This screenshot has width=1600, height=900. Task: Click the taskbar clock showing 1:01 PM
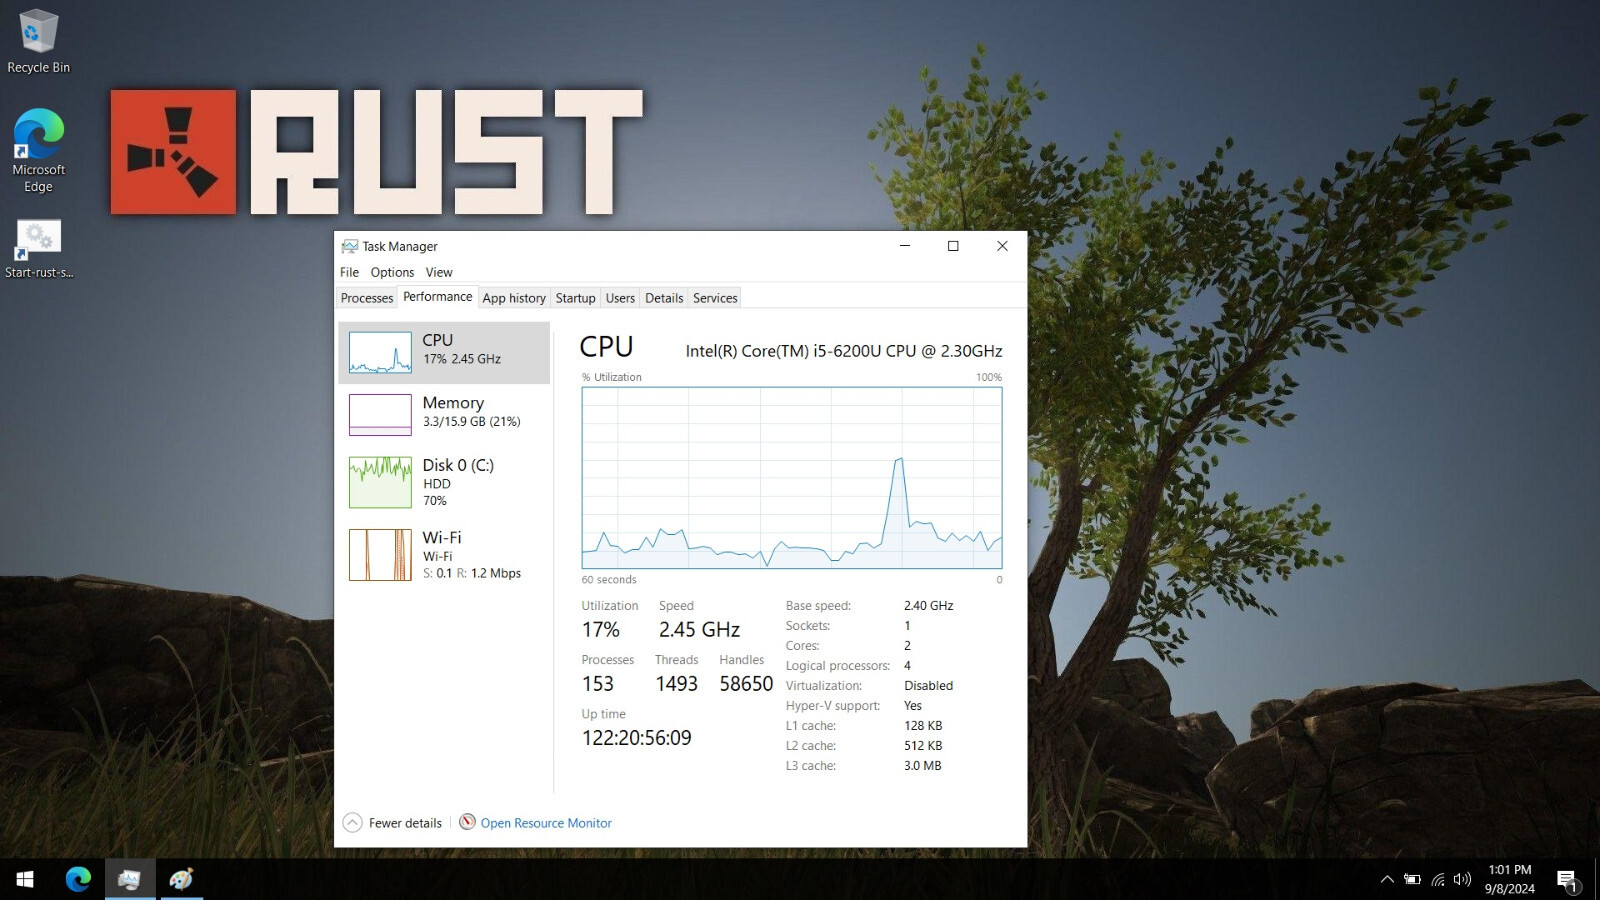click(x=1509, y=879)
